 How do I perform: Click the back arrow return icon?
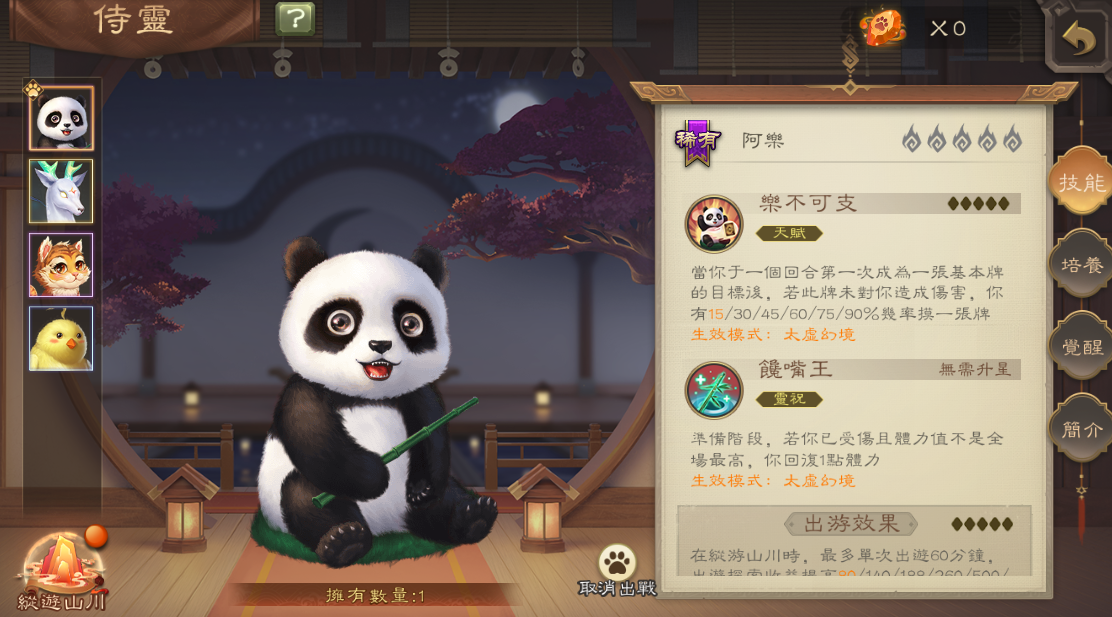(1078, 37)
